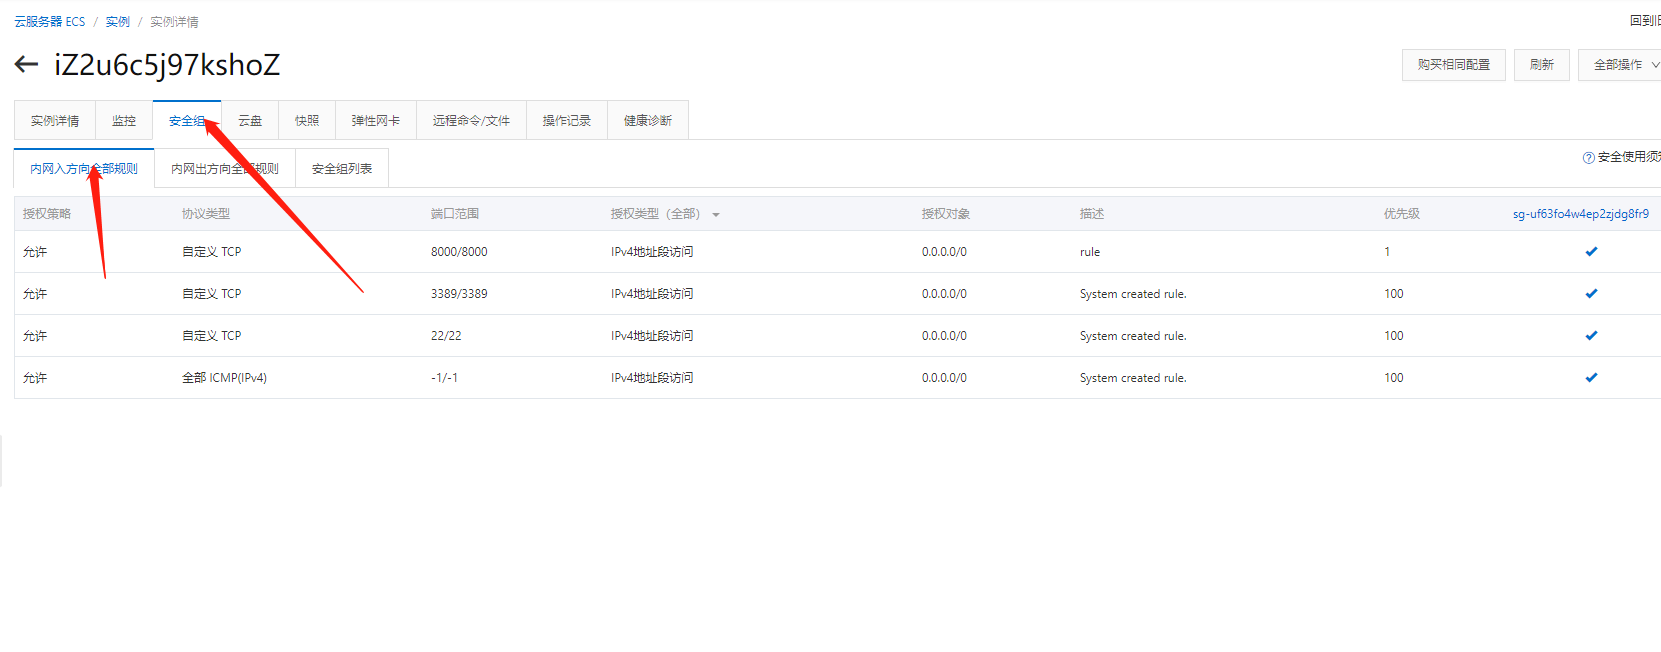Switch to the 云盘 tab
This screenshot has width=1661, height=652.
(250, 121)
